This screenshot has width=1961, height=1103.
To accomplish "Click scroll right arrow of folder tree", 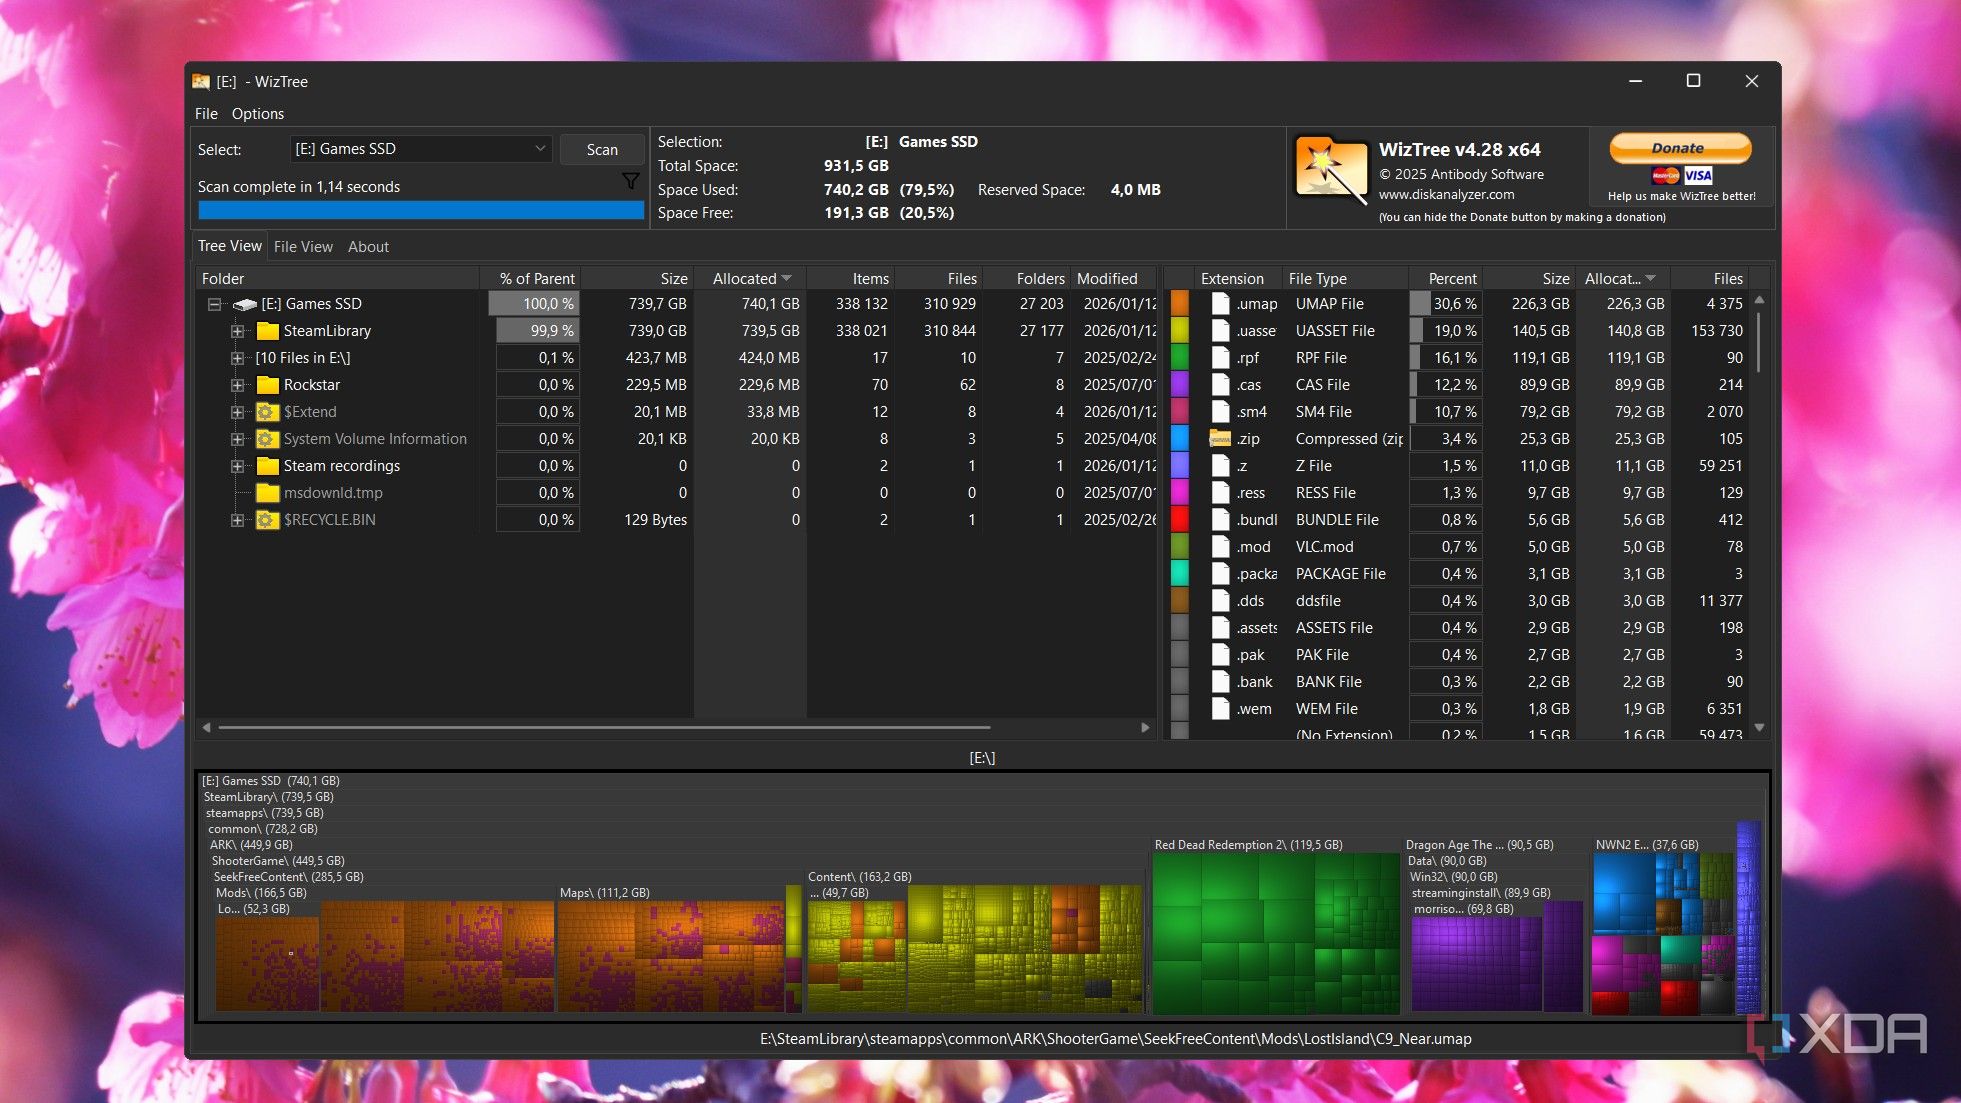I will [x=1146, y=728].
